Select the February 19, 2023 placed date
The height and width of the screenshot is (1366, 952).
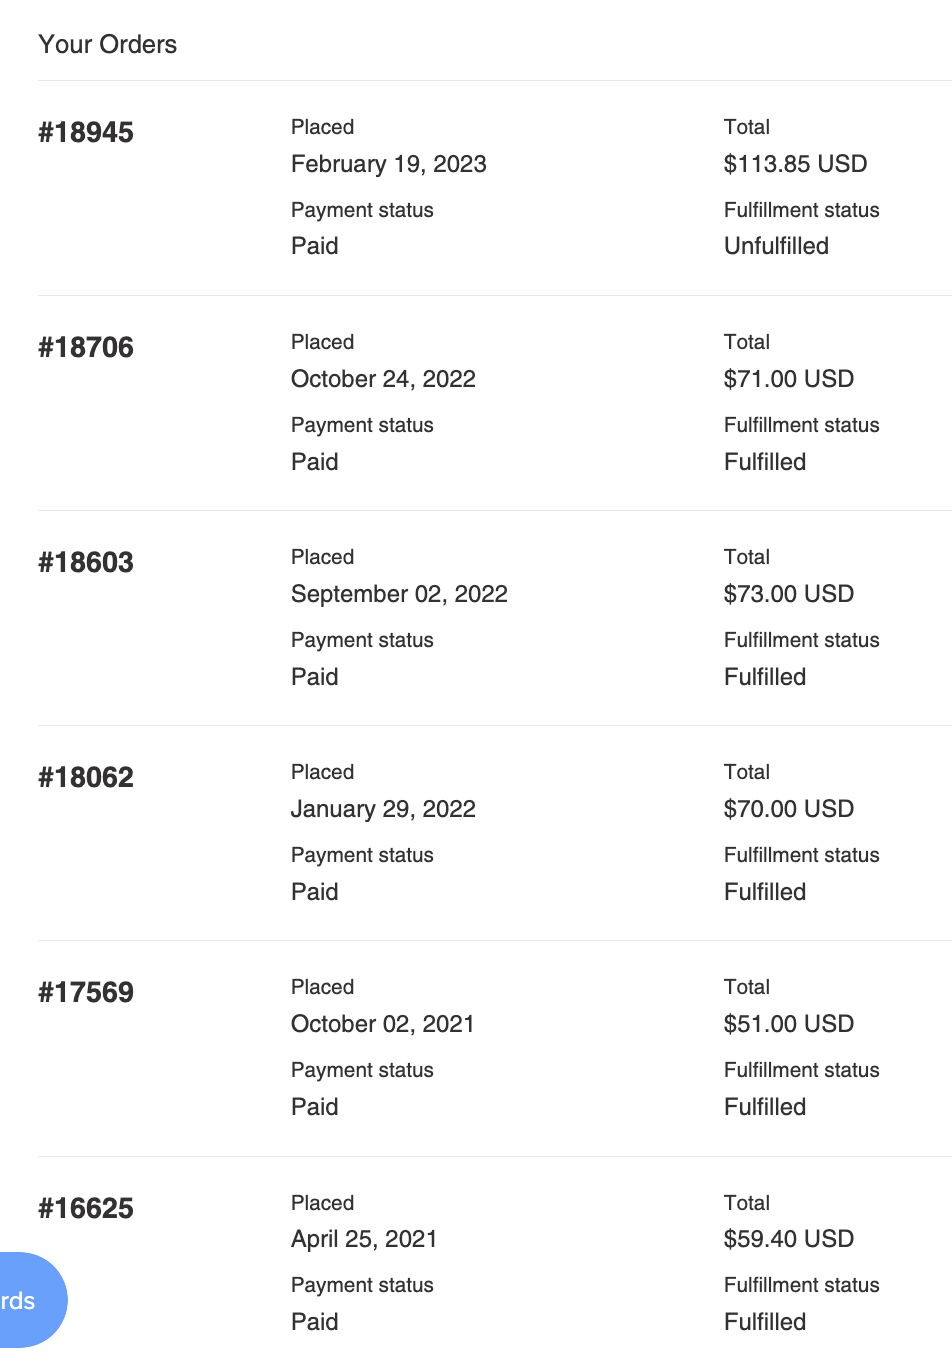pyautogui.click(x=389, y=164)
